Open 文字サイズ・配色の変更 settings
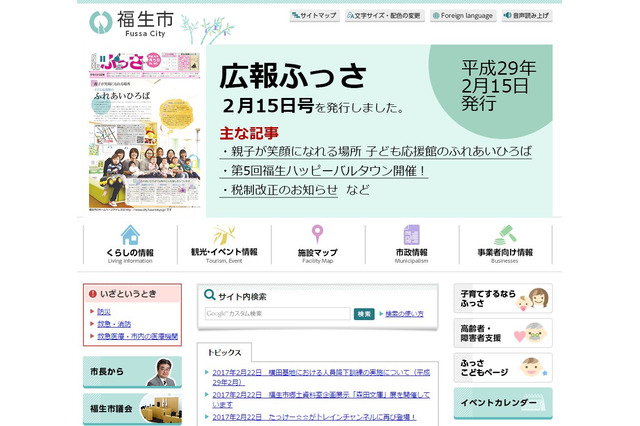The height and width of the screenshot is (426, 640). tap(384, 16)
